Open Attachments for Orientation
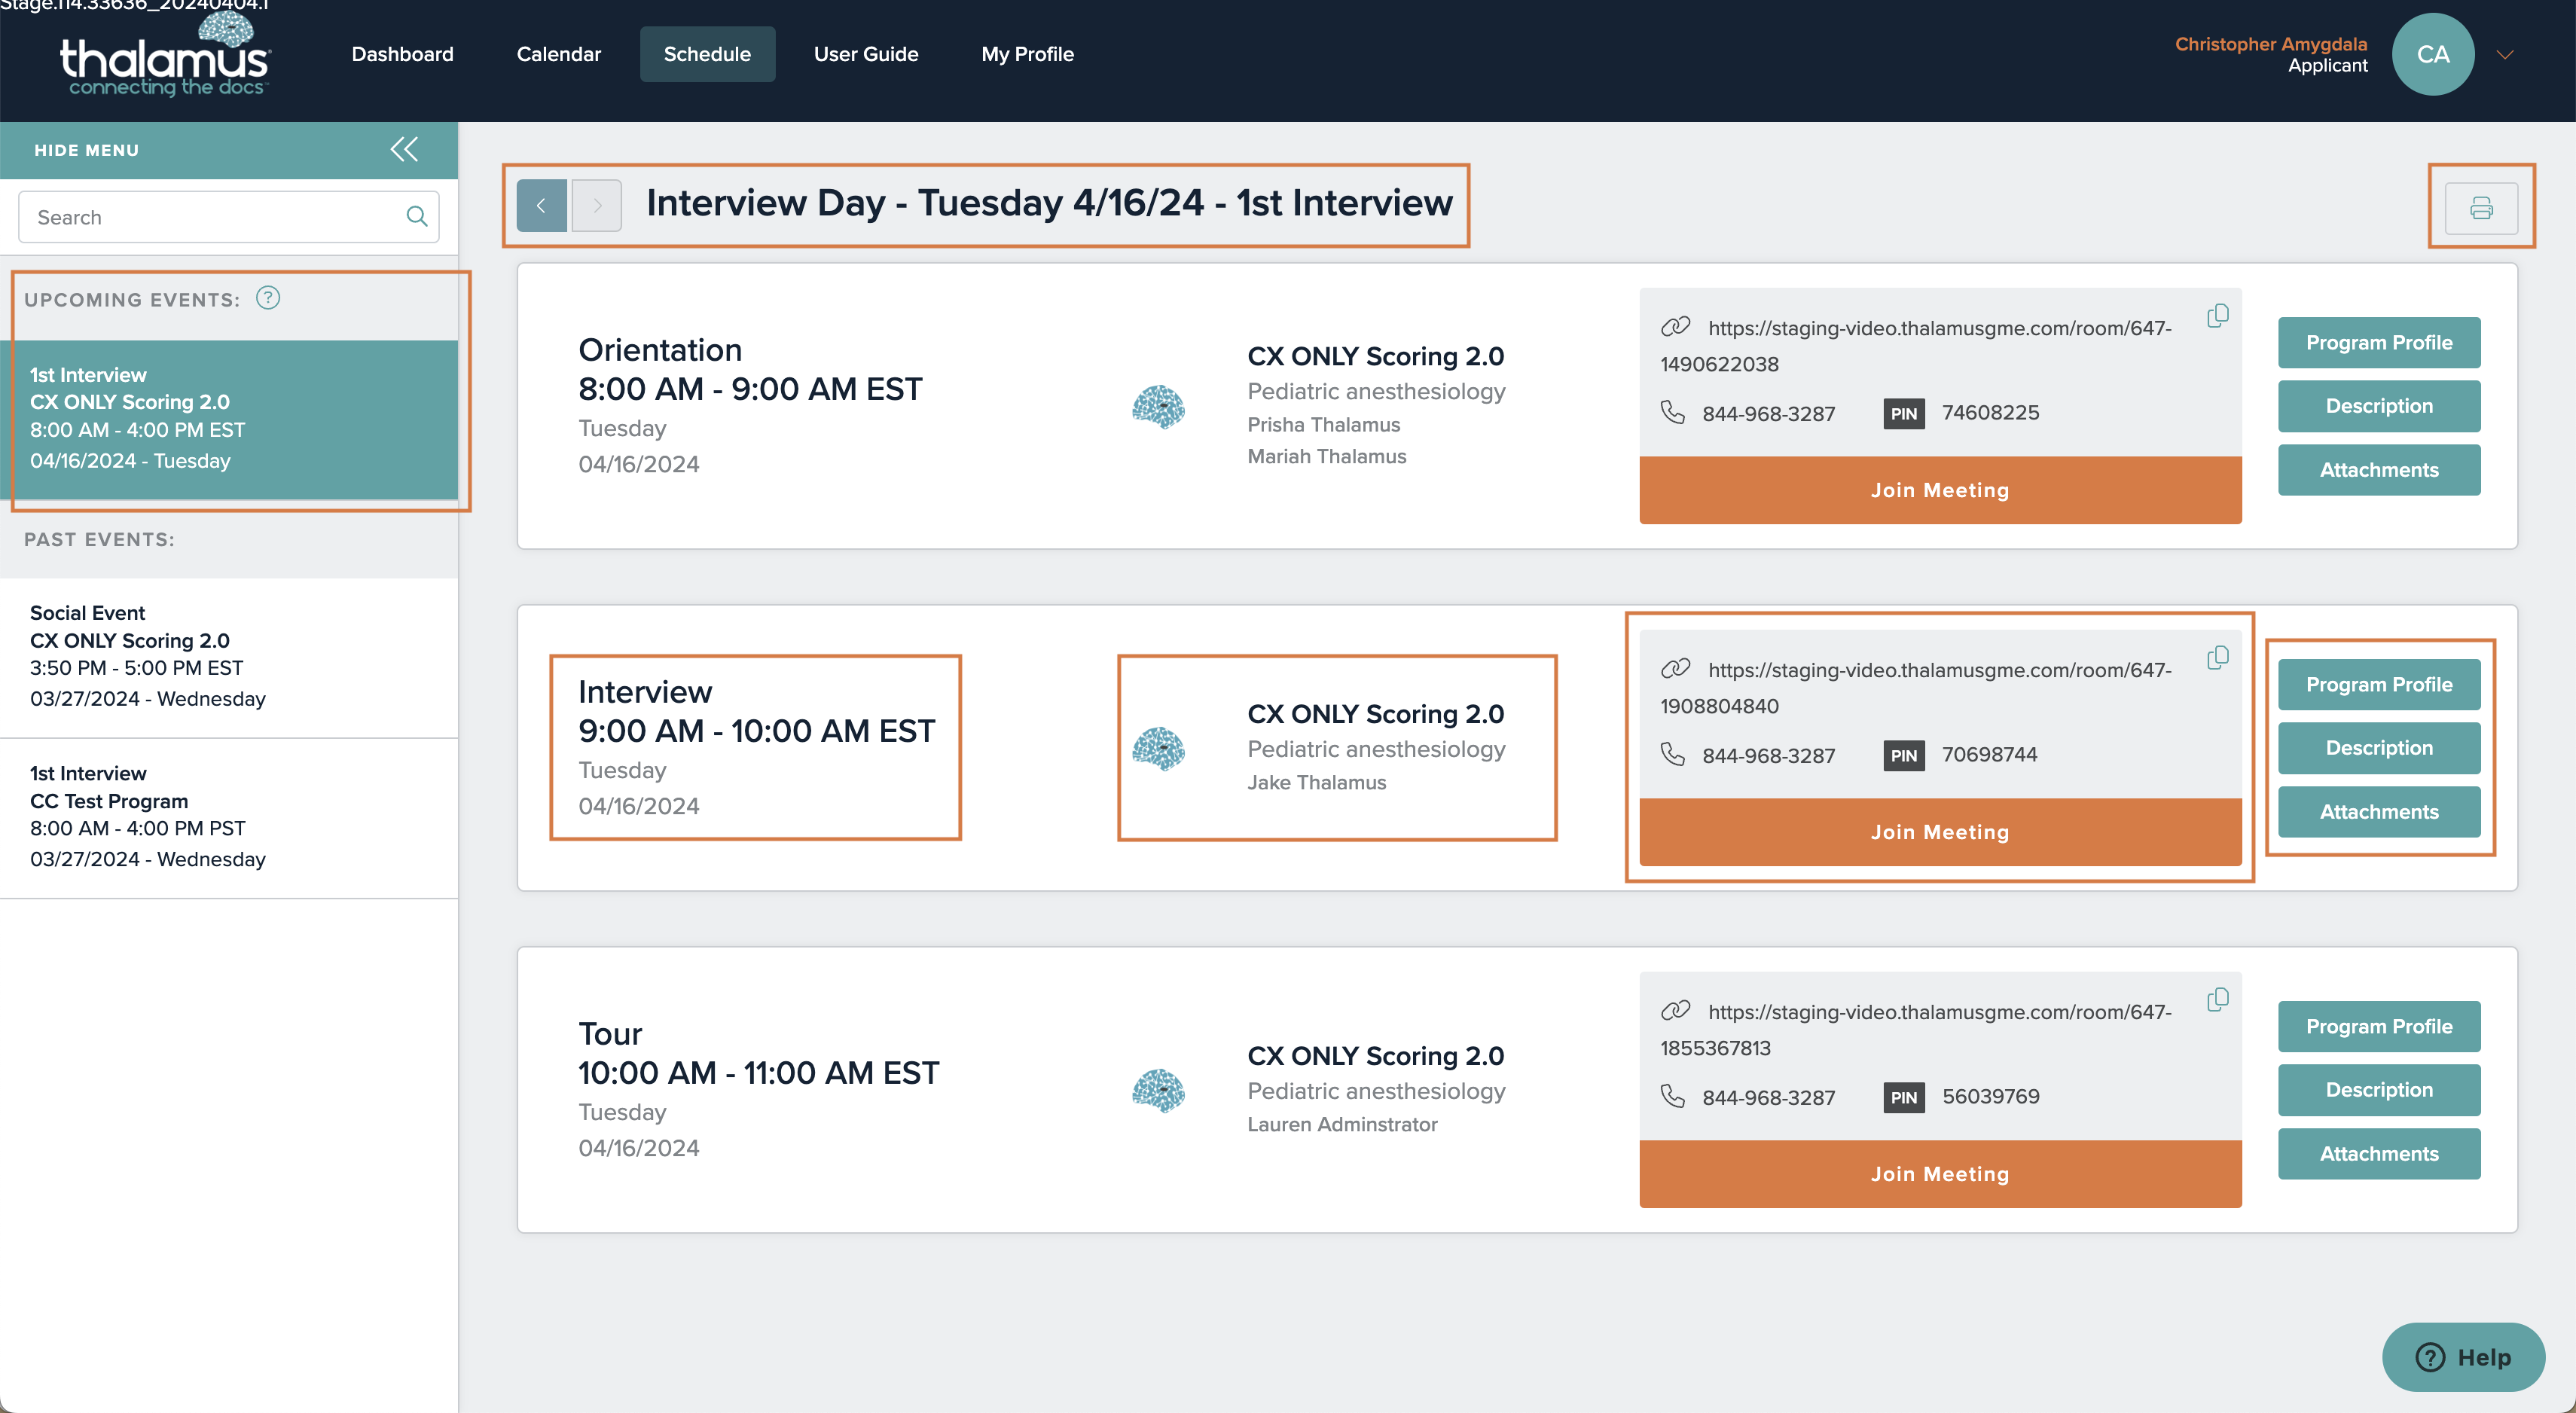Screen dimensions: 2576x1413 (x=2378, y=470)
